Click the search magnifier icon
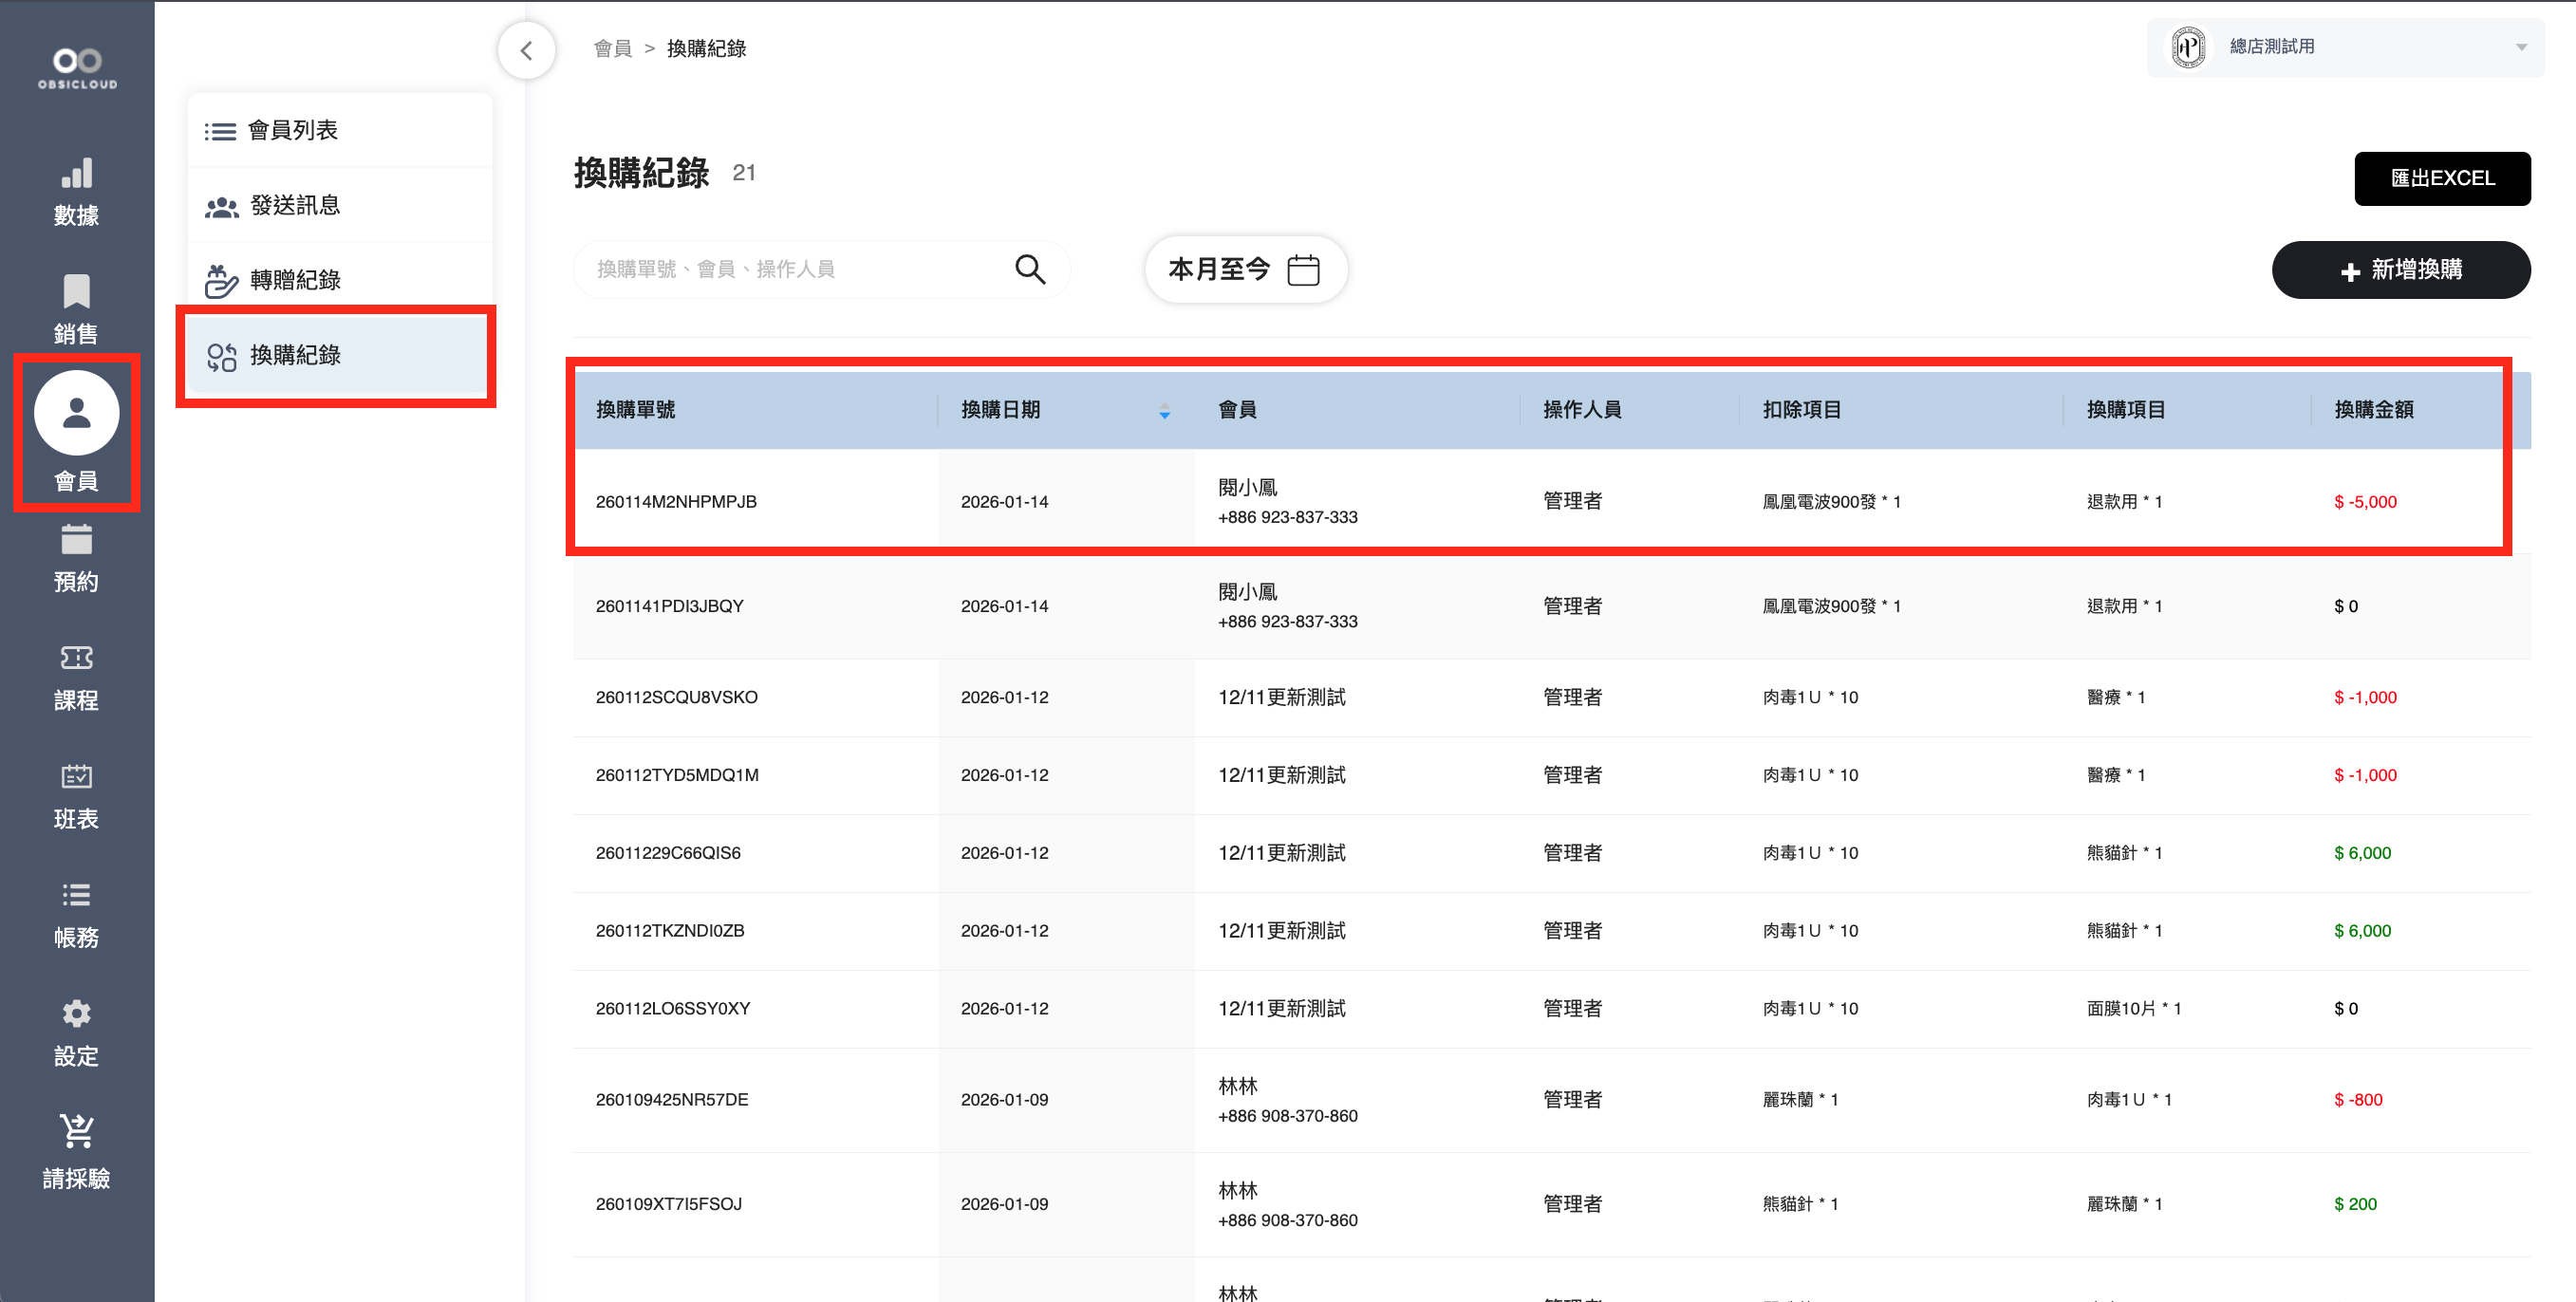 pyautogui.click(x=1029, y=269)
